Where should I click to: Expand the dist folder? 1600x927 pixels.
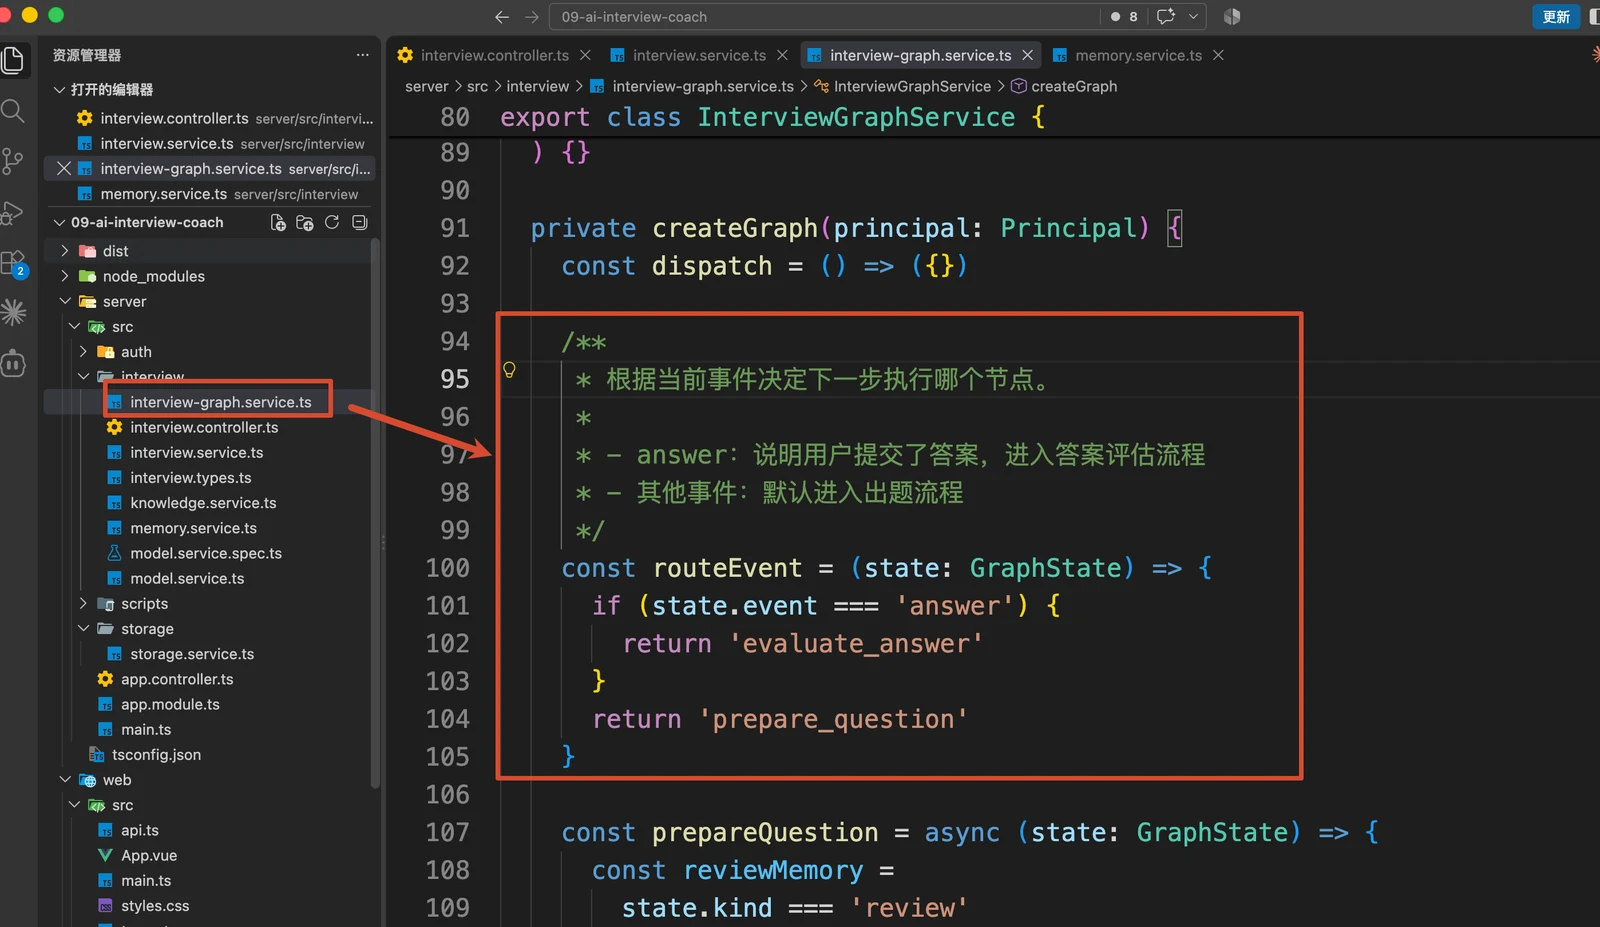(65, 251)
